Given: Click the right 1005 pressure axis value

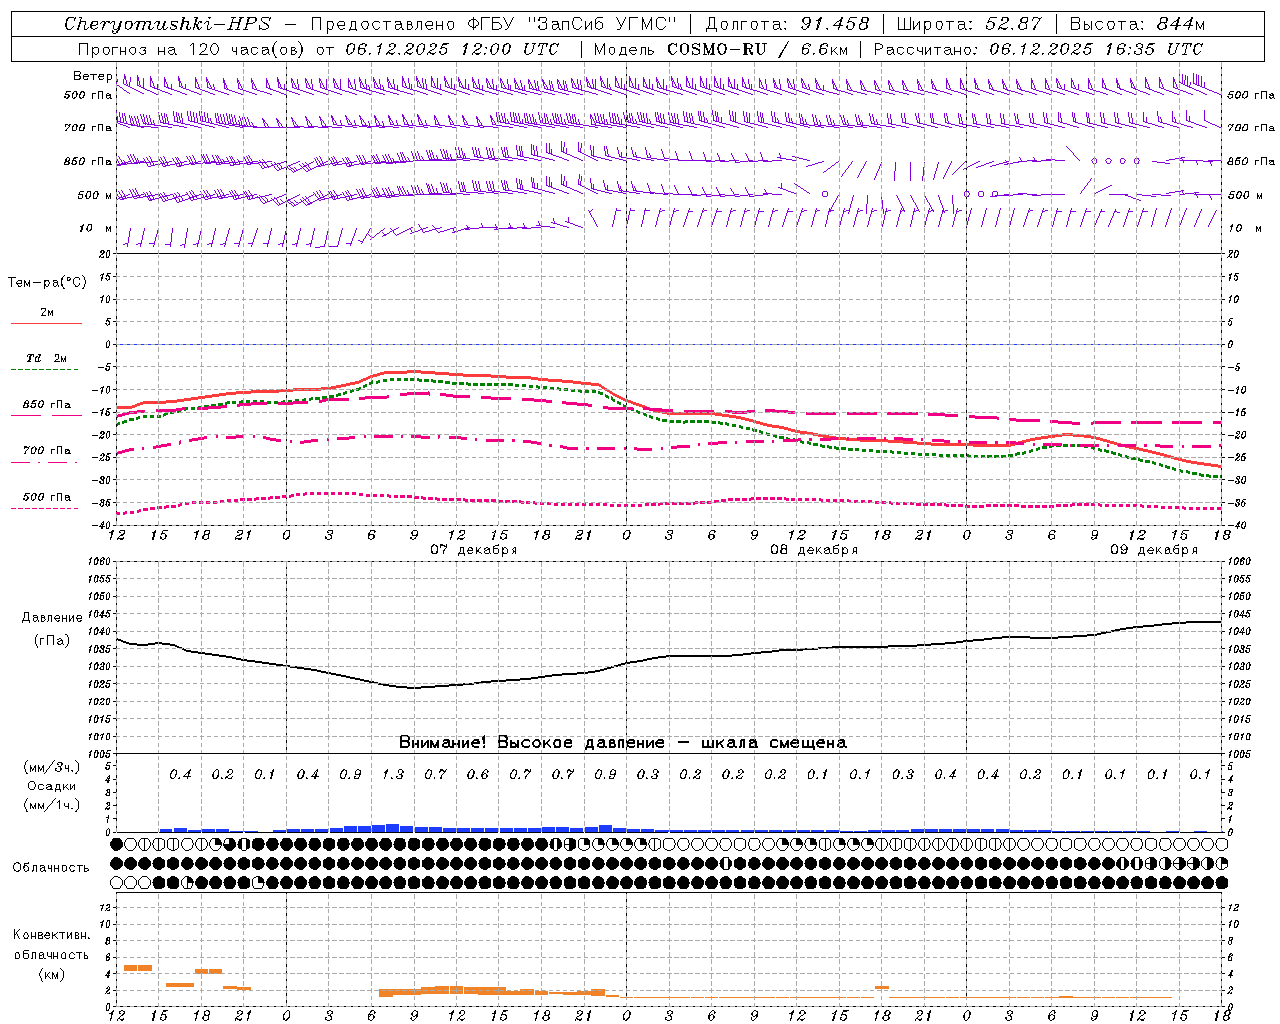Looking at the screenshot, I should tap(1239, 754).
